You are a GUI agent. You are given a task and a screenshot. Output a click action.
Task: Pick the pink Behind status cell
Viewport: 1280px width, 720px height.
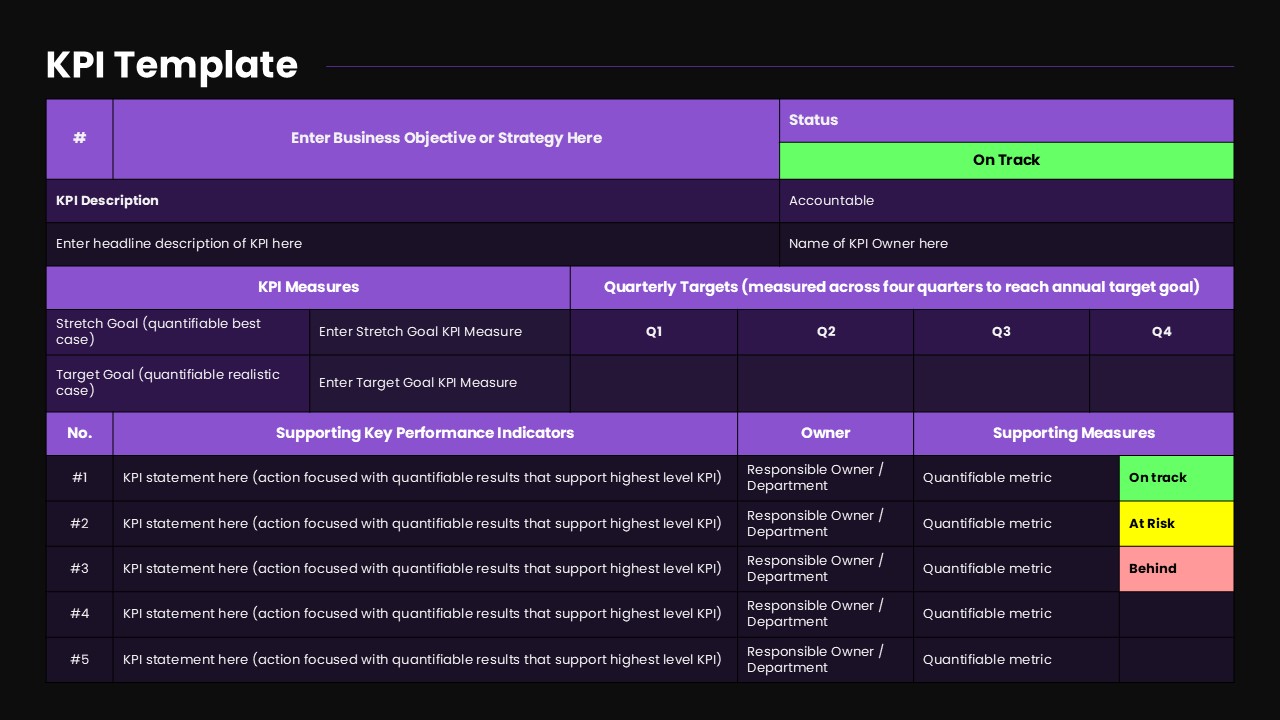point(1176,568)
